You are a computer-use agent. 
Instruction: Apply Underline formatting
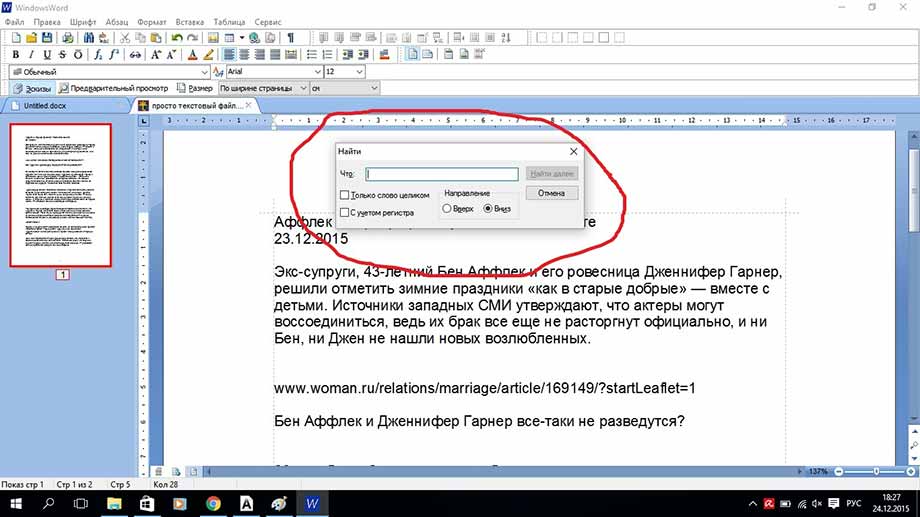tap(47, 55)
